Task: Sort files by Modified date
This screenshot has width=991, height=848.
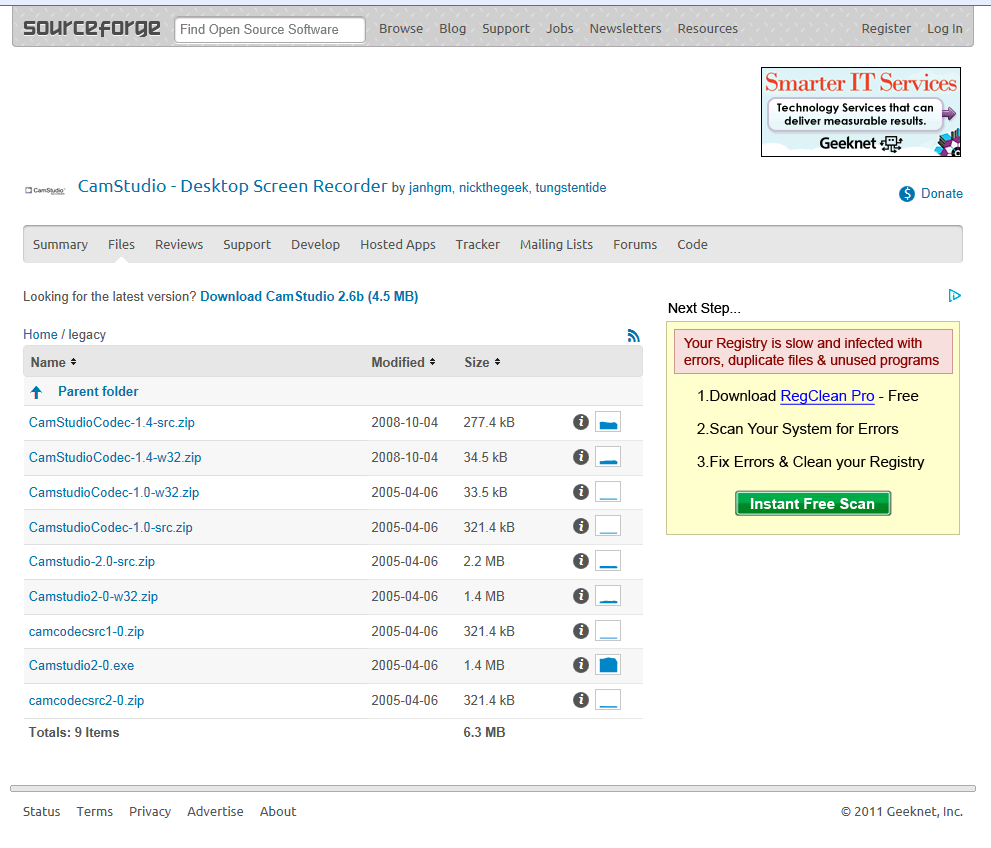Action: tap(403, 362)
